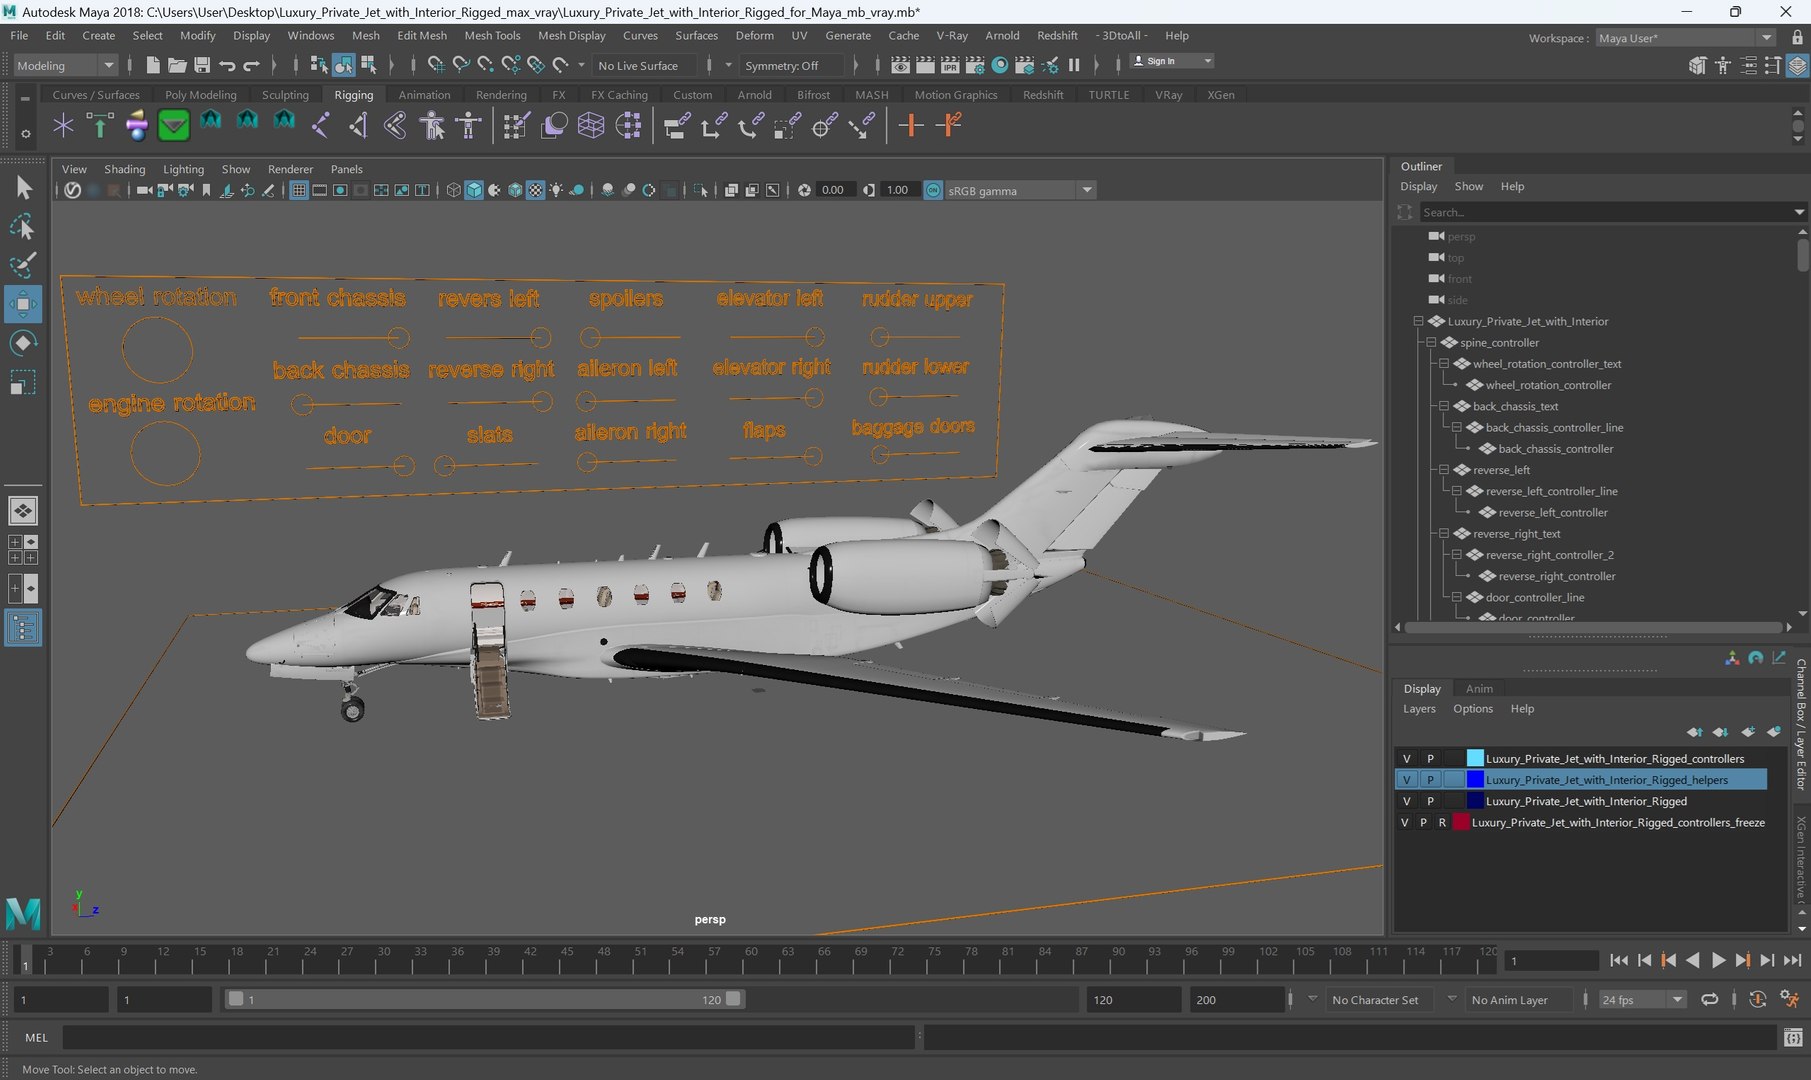Open a scene with the folder icon
This screenshot has height=1080, width=1811.
click(x=177, y=65)
